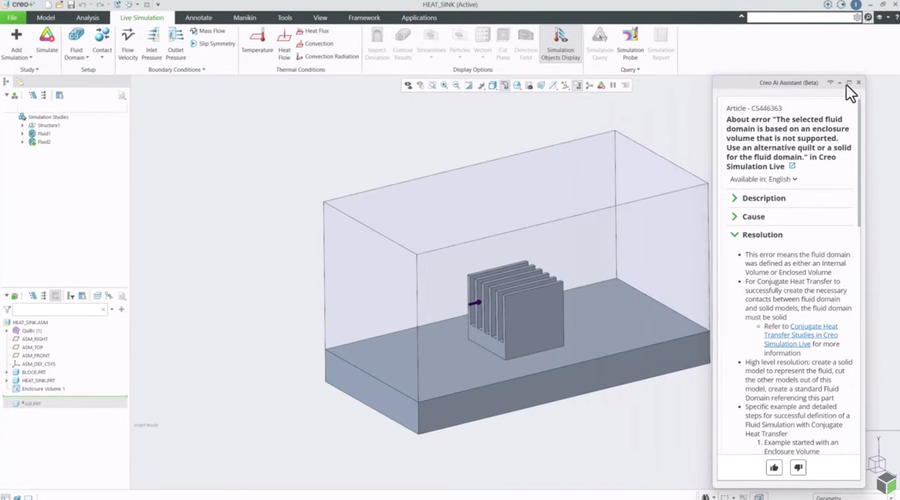The image size is (900, 500).
Task: Add a Heat Flux condition
Action: pyautogui.click(x=313, y=31)
